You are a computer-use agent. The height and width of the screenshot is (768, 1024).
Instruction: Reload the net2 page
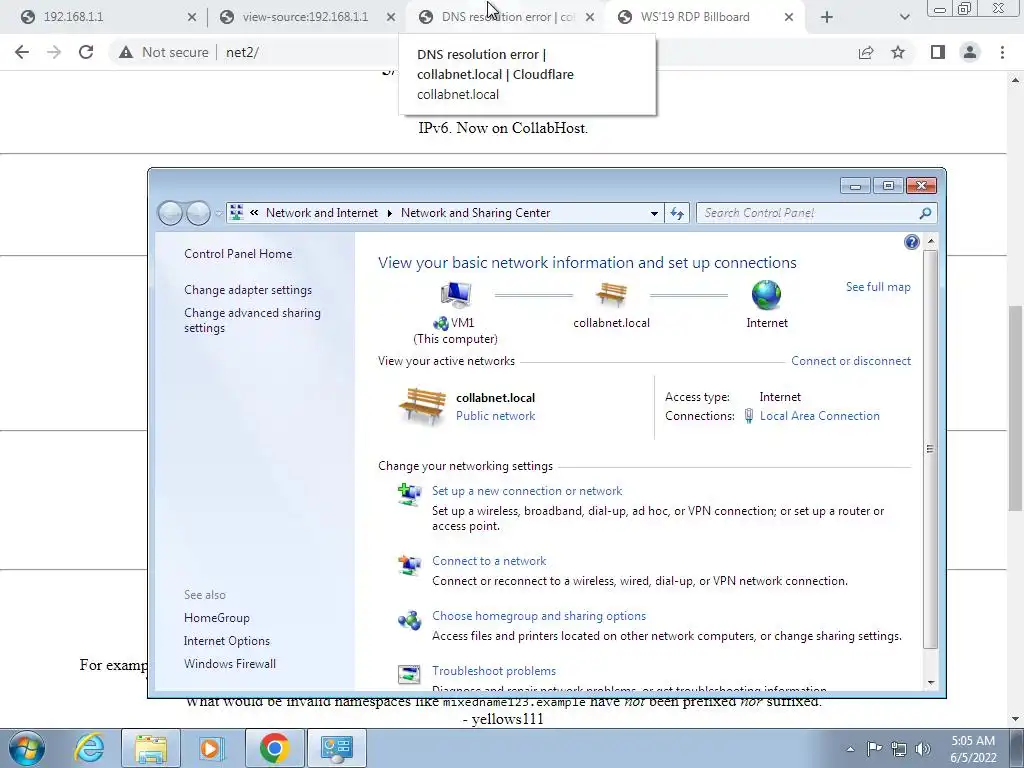tap(86, 52)
